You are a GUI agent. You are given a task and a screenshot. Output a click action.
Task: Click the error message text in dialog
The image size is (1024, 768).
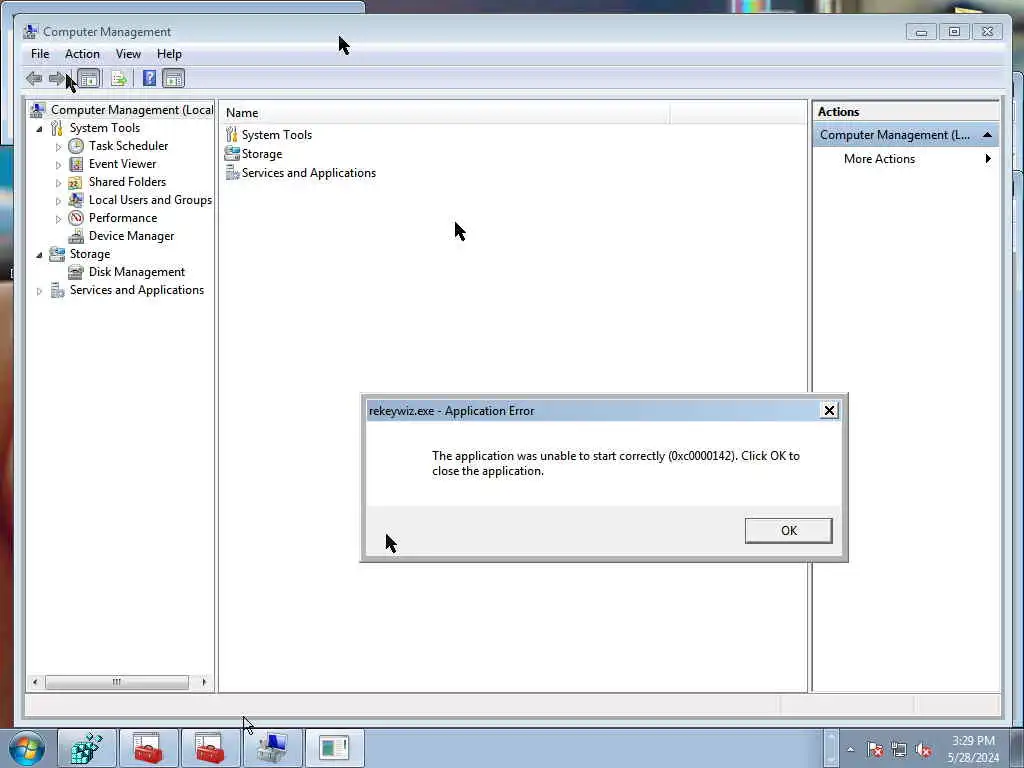[615, 463]
